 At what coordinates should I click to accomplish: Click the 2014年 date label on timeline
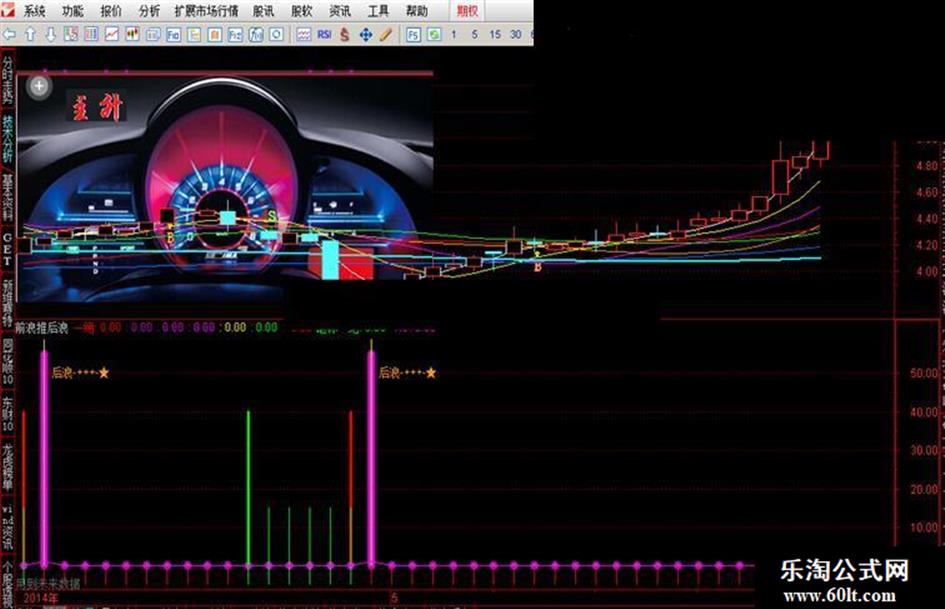pyautogui.click(x=41, y=599)
